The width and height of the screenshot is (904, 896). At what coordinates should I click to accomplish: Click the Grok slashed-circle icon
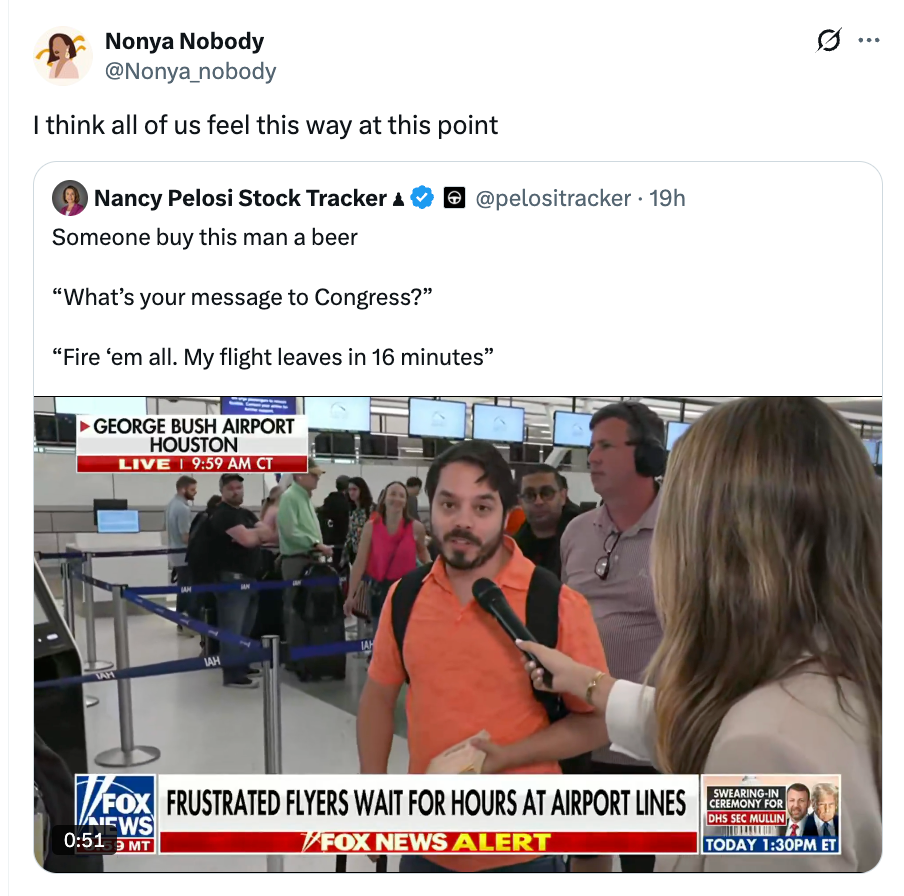click(829, 40)
